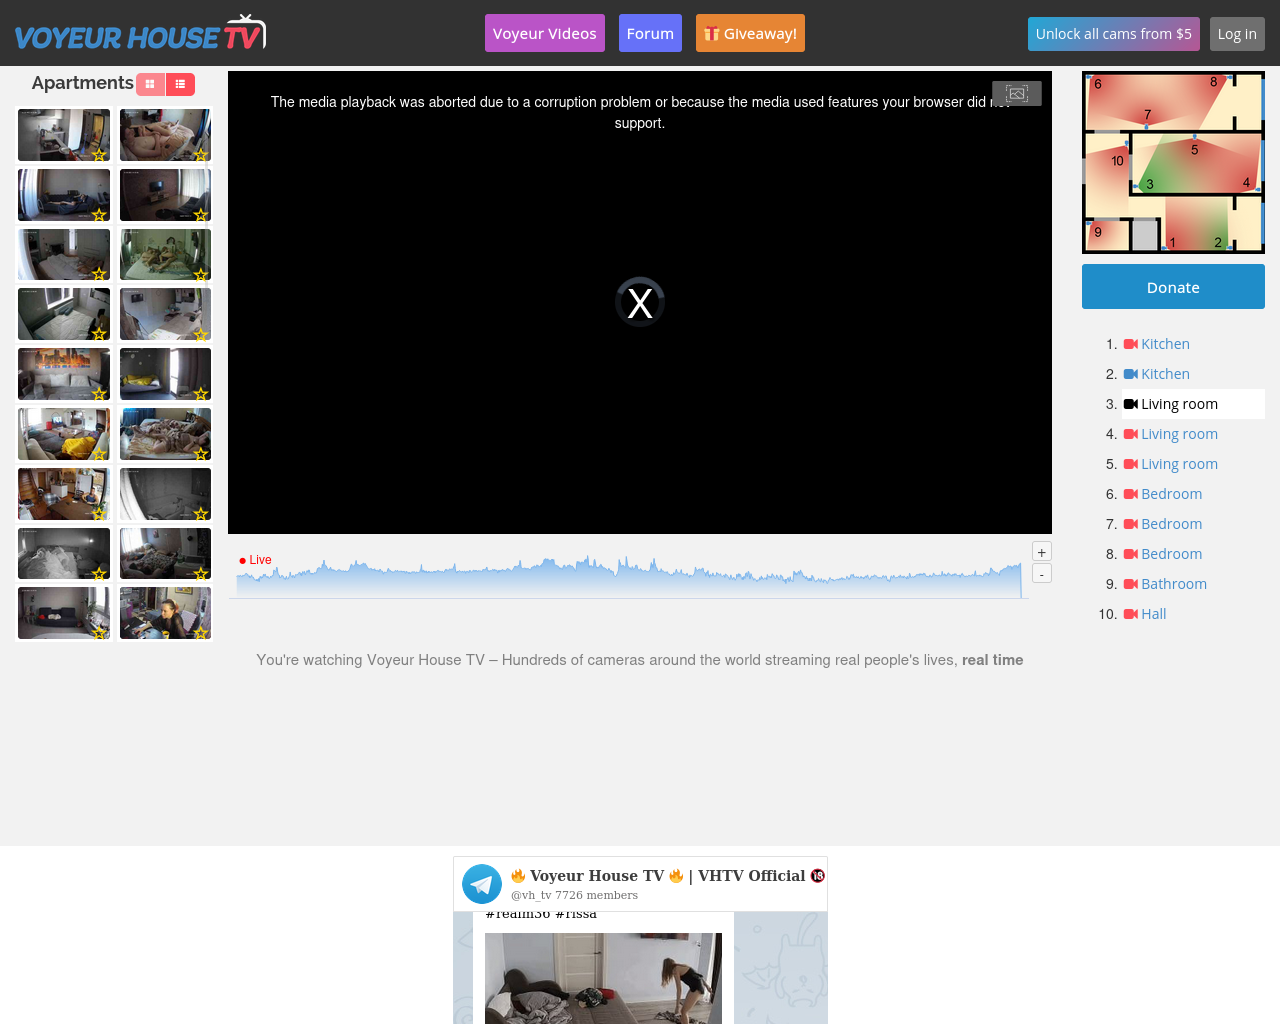Image resolution: width=1280 pixels, height=1024 pixels.
Task: Open the Giveaway! promotion
Action: click(x=750, y=33)
